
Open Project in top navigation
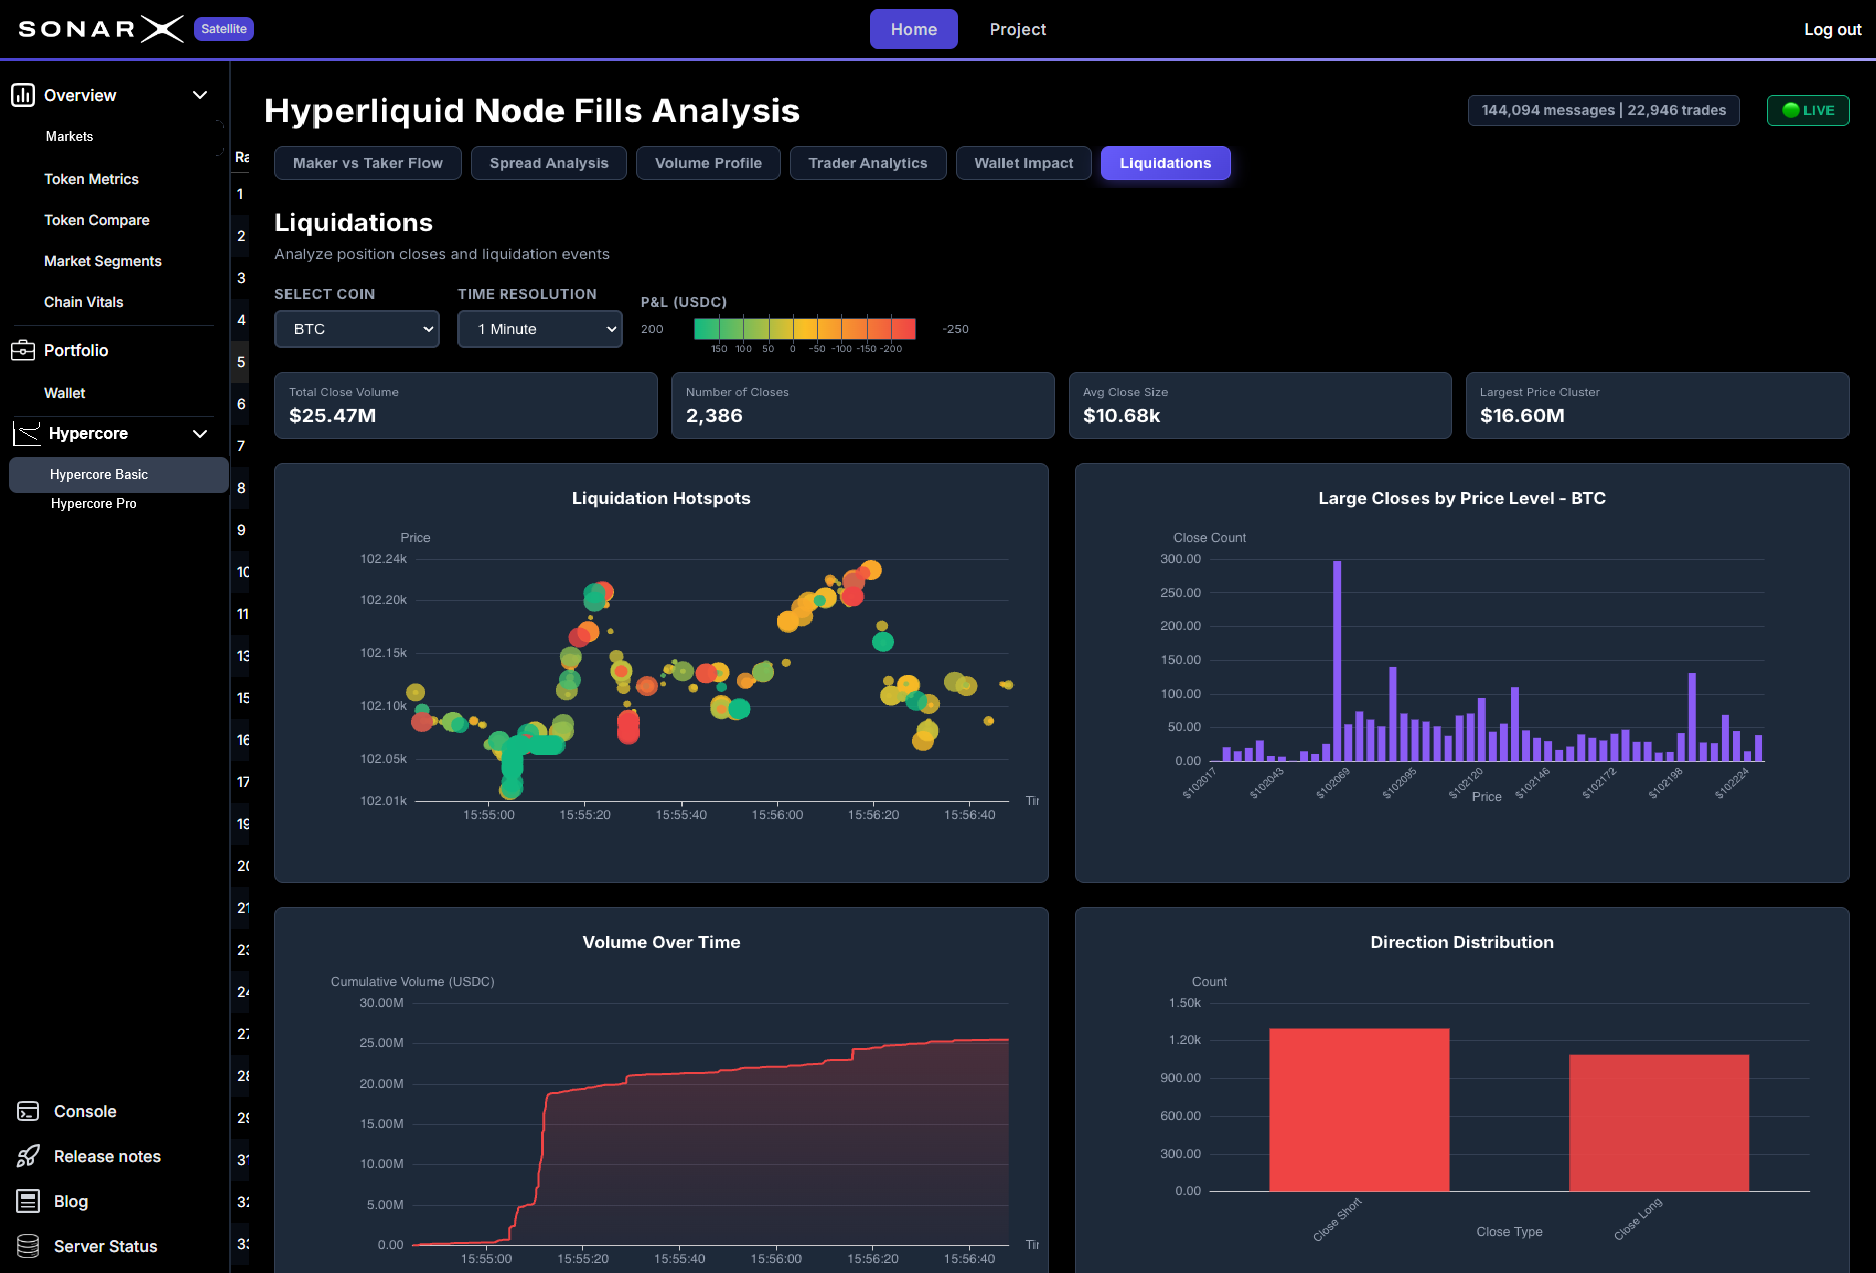[x=1018, y=29]
